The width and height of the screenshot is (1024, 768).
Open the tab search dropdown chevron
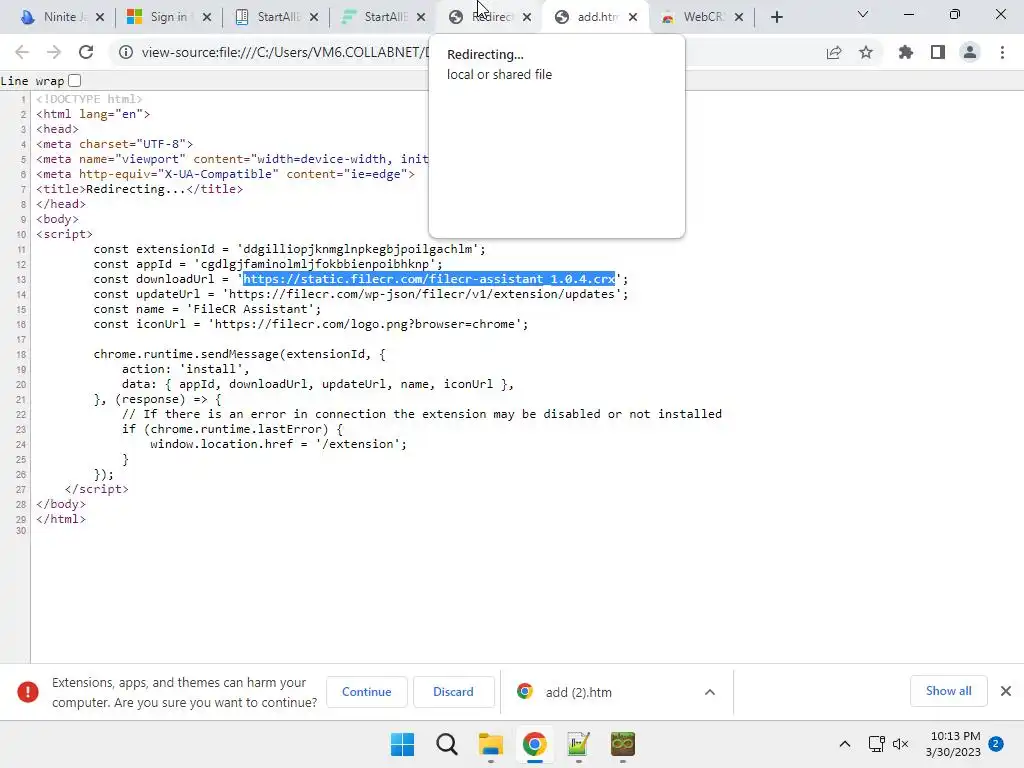863,14
